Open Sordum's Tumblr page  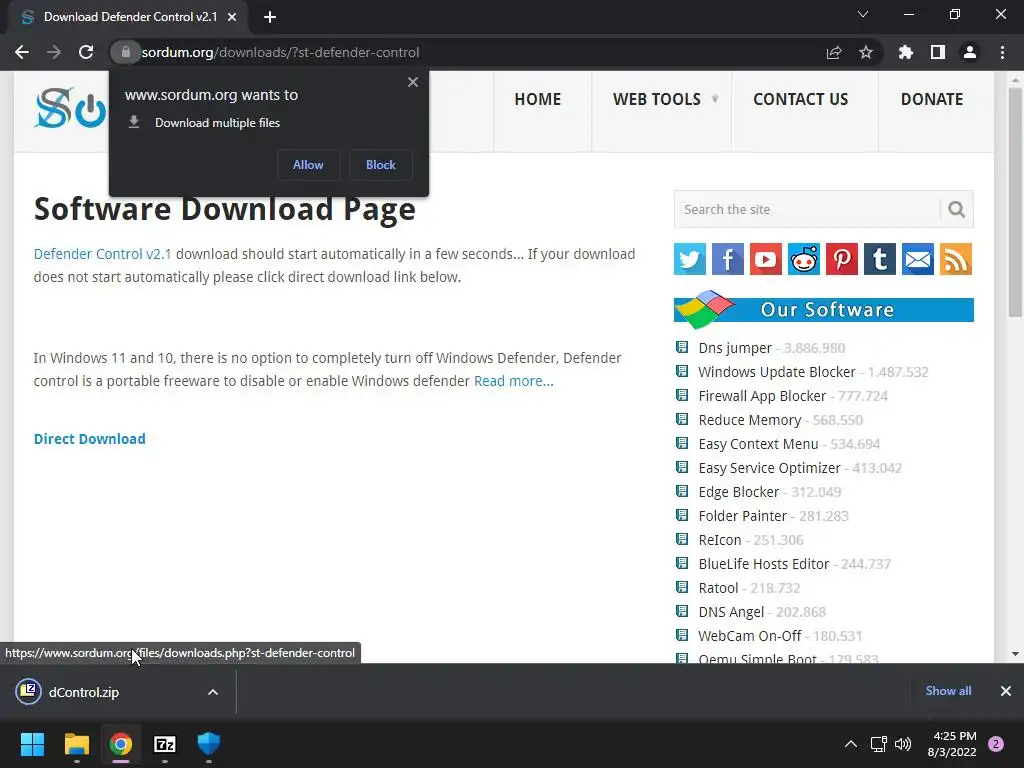[x=880, y=259]
